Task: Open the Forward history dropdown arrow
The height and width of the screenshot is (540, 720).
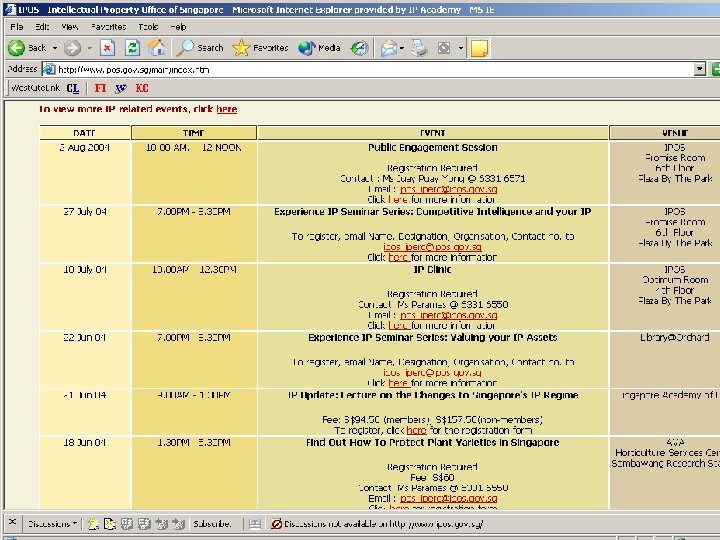Action: tap(90, 48)
